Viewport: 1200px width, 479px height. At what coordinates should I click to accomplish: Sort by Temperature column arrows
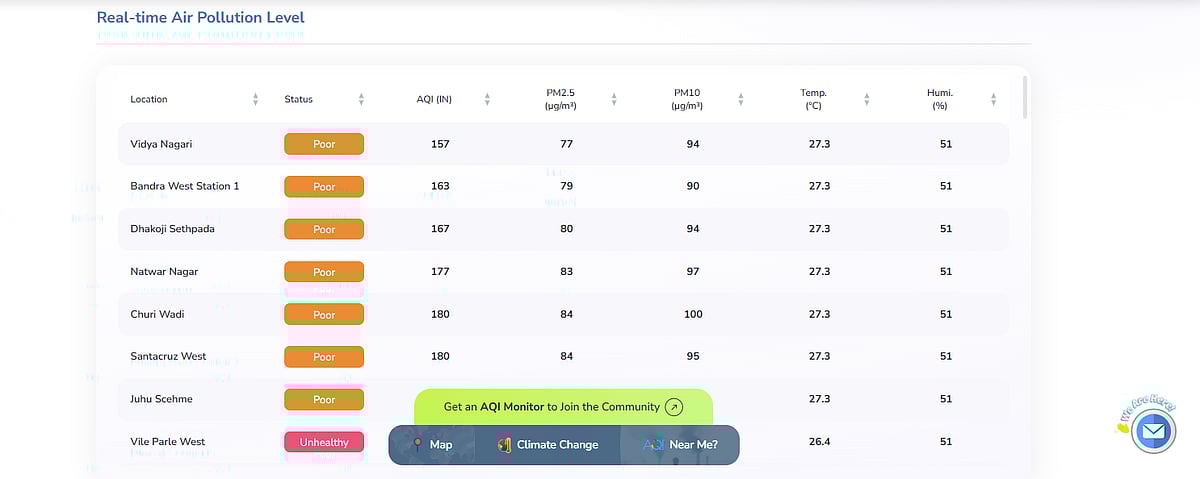pos(867,99)
